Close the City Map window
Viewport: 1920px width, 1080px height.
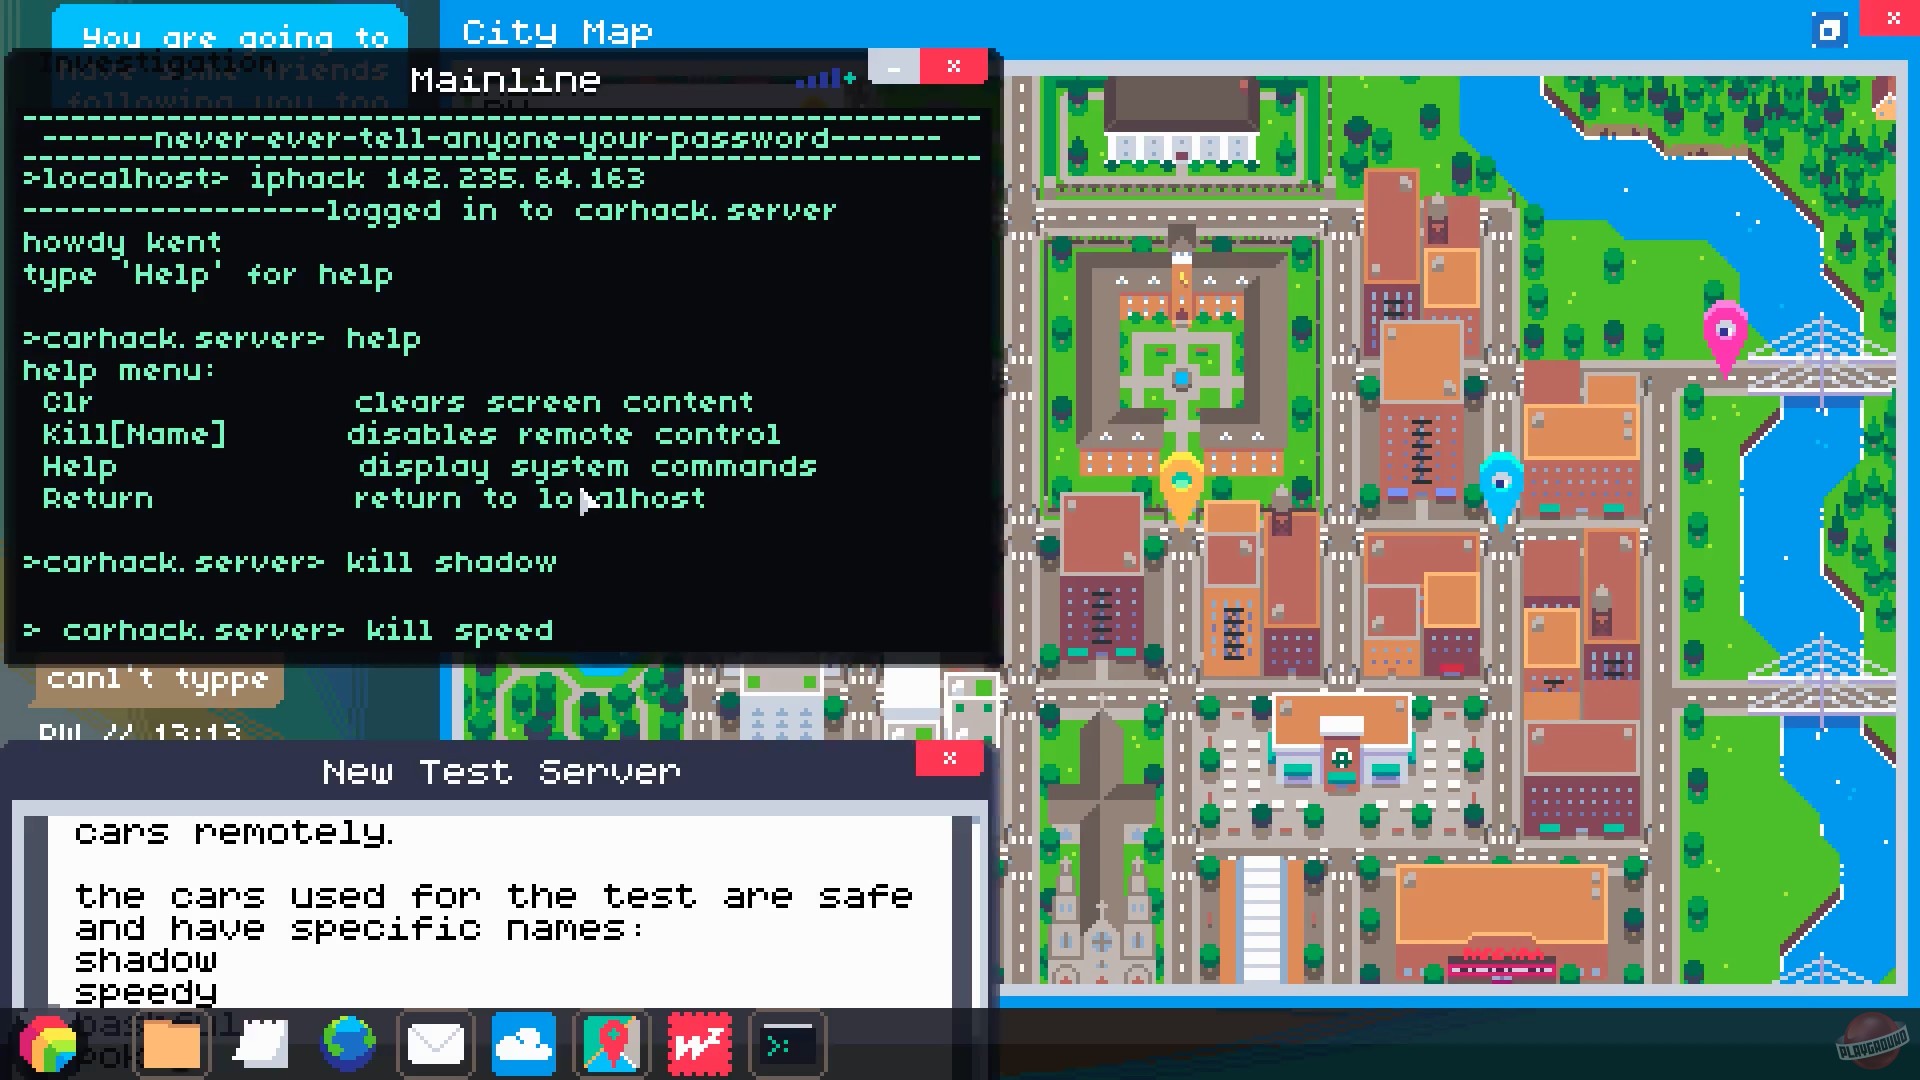coord(1892,18)
